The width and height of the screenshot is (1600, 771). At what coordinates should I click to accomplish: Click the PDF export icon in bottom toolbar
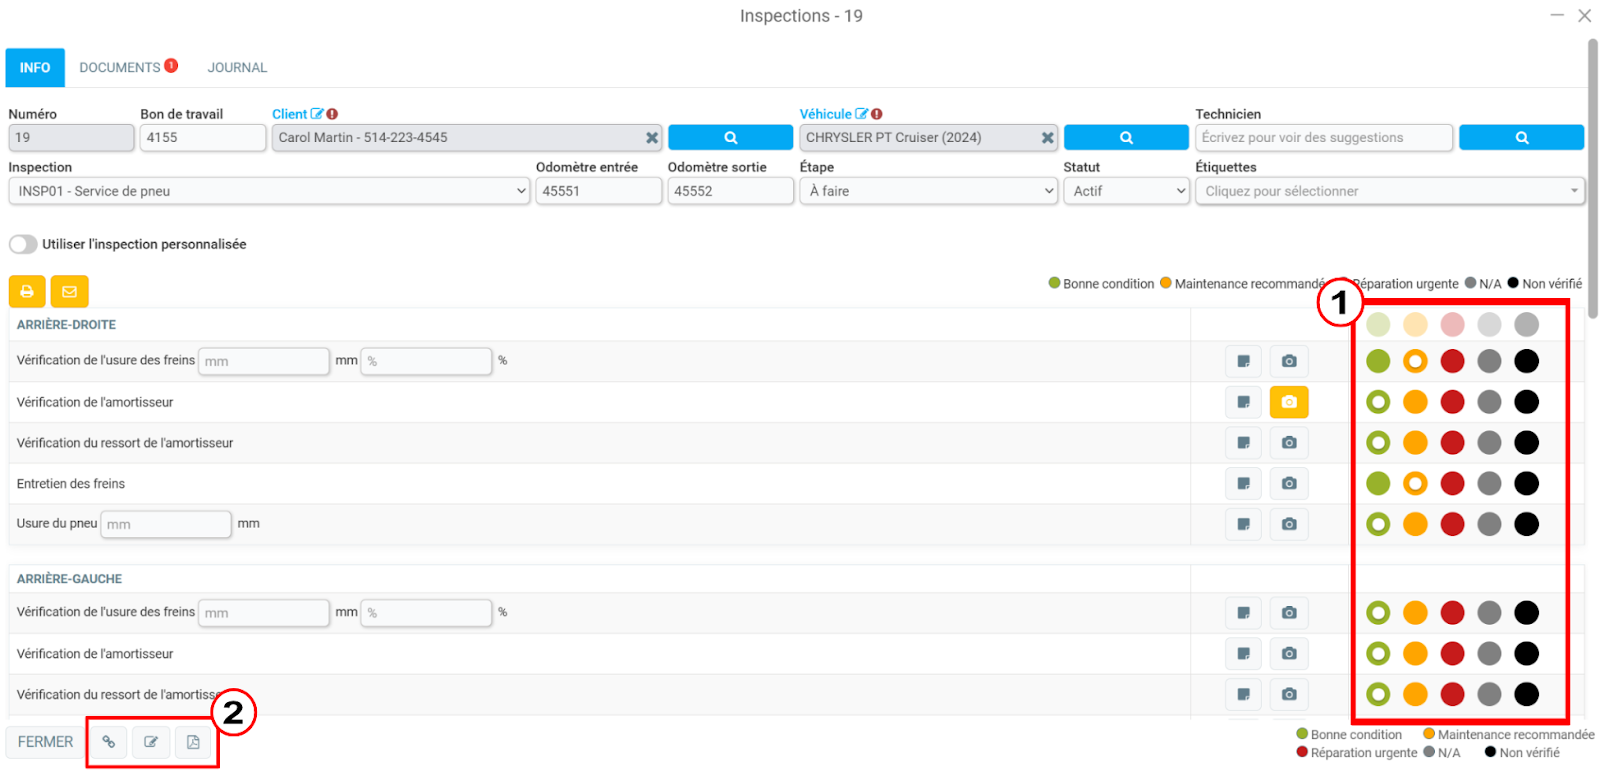tap(193, 742)
